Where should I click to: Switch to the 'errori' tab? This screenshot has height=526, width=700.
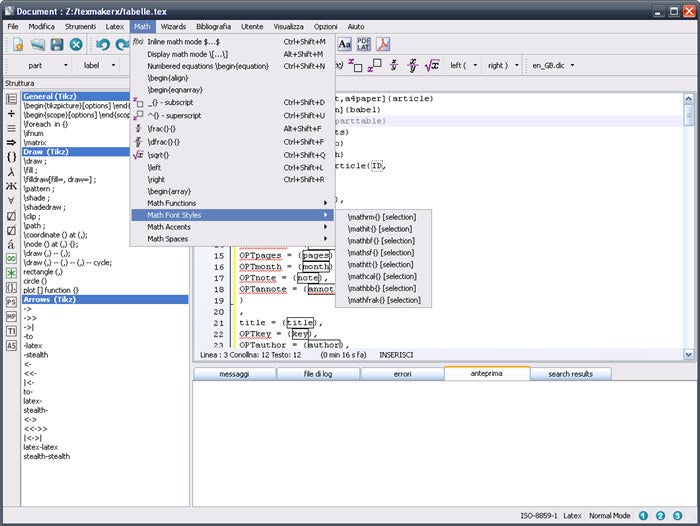click(402, 374)
